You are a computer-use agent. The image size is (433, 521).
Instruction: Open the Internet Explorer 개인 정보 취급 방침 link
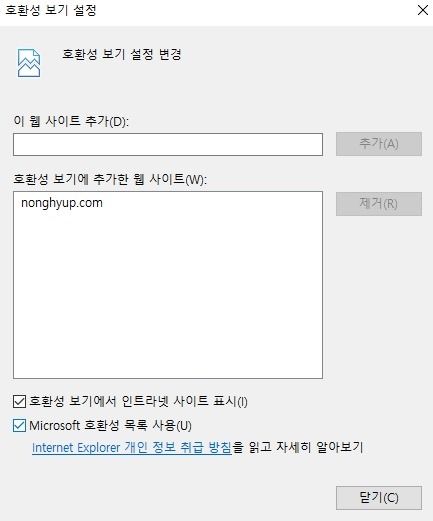point(132,447)
